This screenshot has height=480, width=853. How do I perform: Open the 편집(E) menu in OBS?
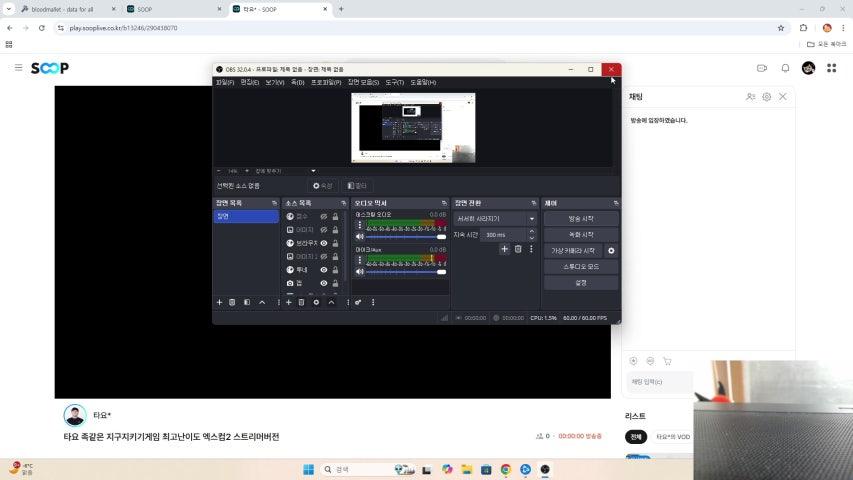click(250, 82)
